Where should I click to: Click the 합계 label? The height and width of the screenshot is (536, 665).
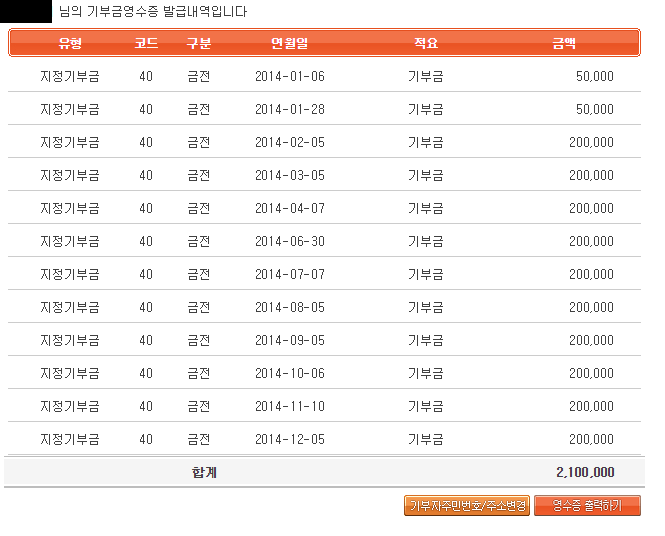point(204,472)
